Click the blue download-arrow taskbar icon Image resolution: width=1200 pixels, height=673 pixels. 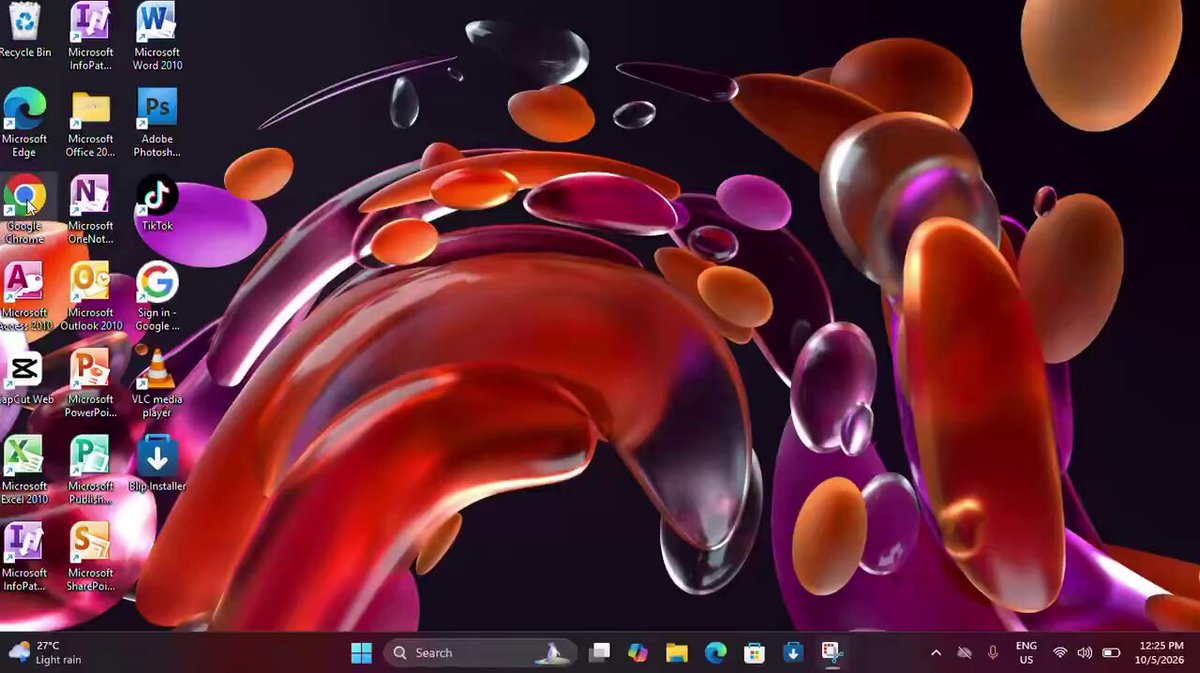[792, 653]
